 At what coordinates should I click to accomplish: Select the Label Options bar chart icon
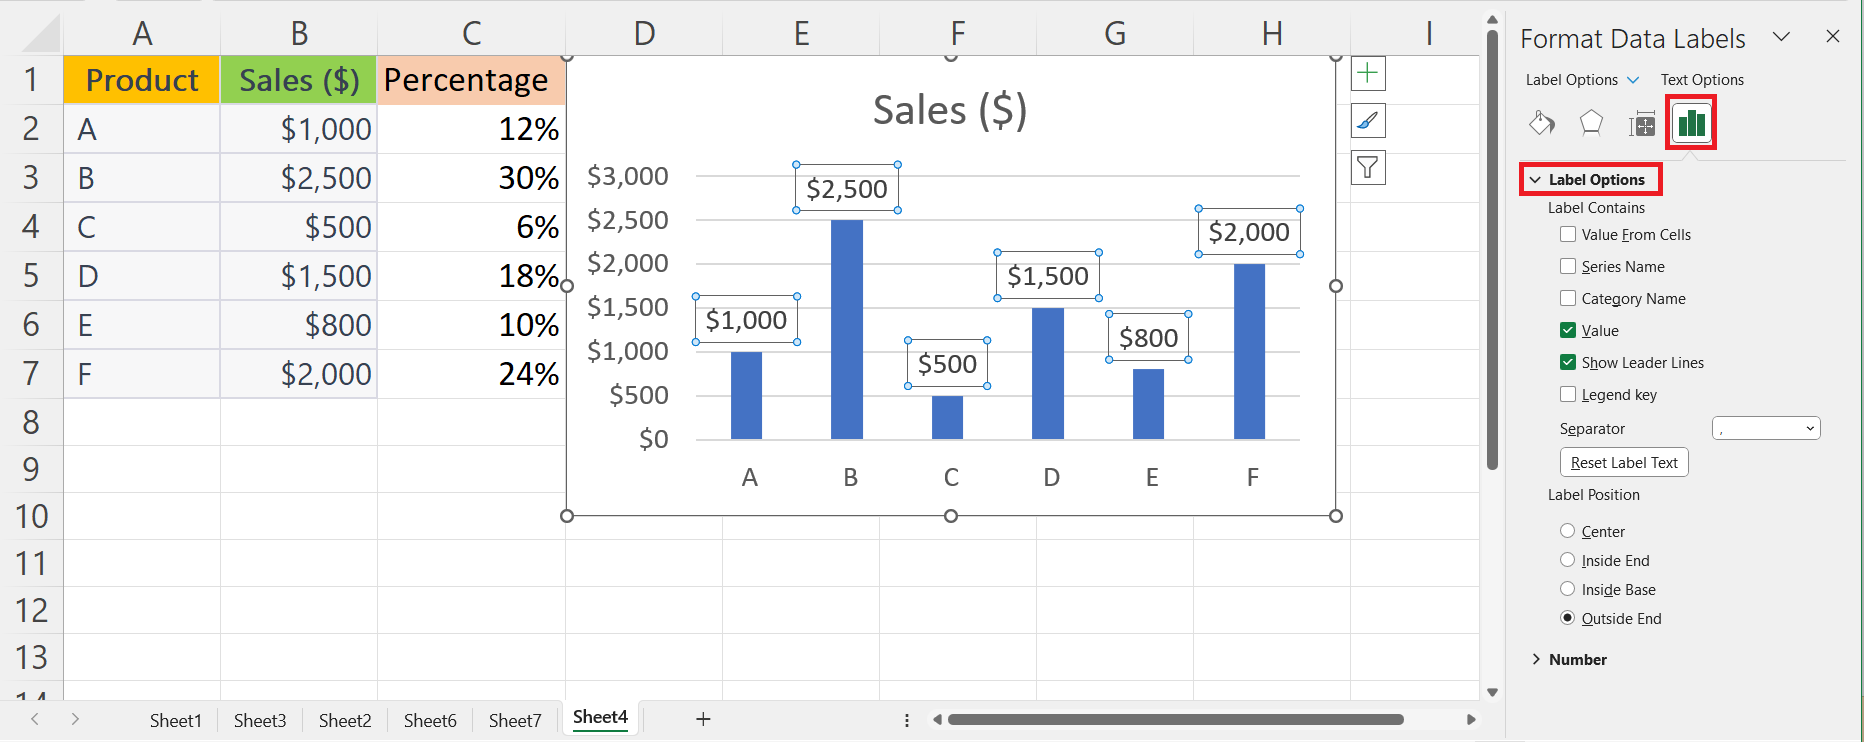tap(1691, 123)
